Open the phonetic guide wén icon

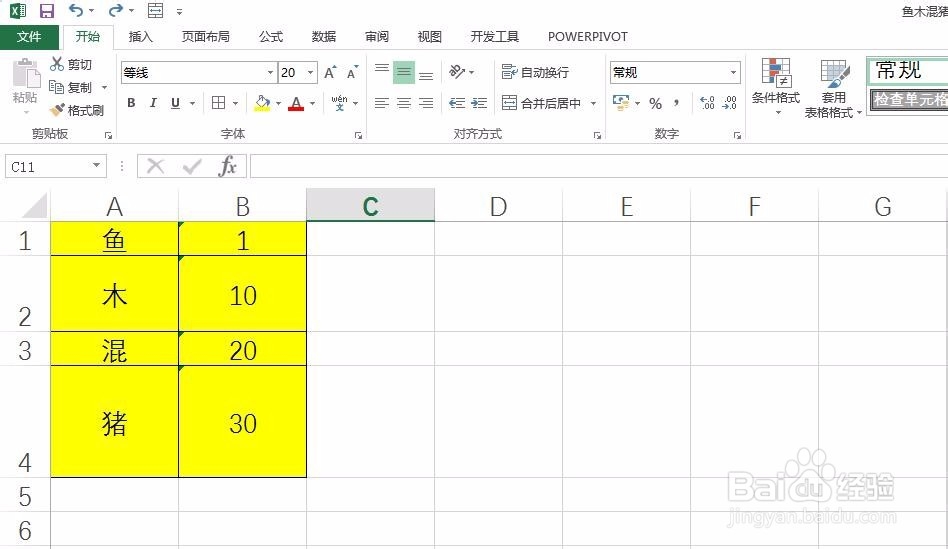[340, 103]
